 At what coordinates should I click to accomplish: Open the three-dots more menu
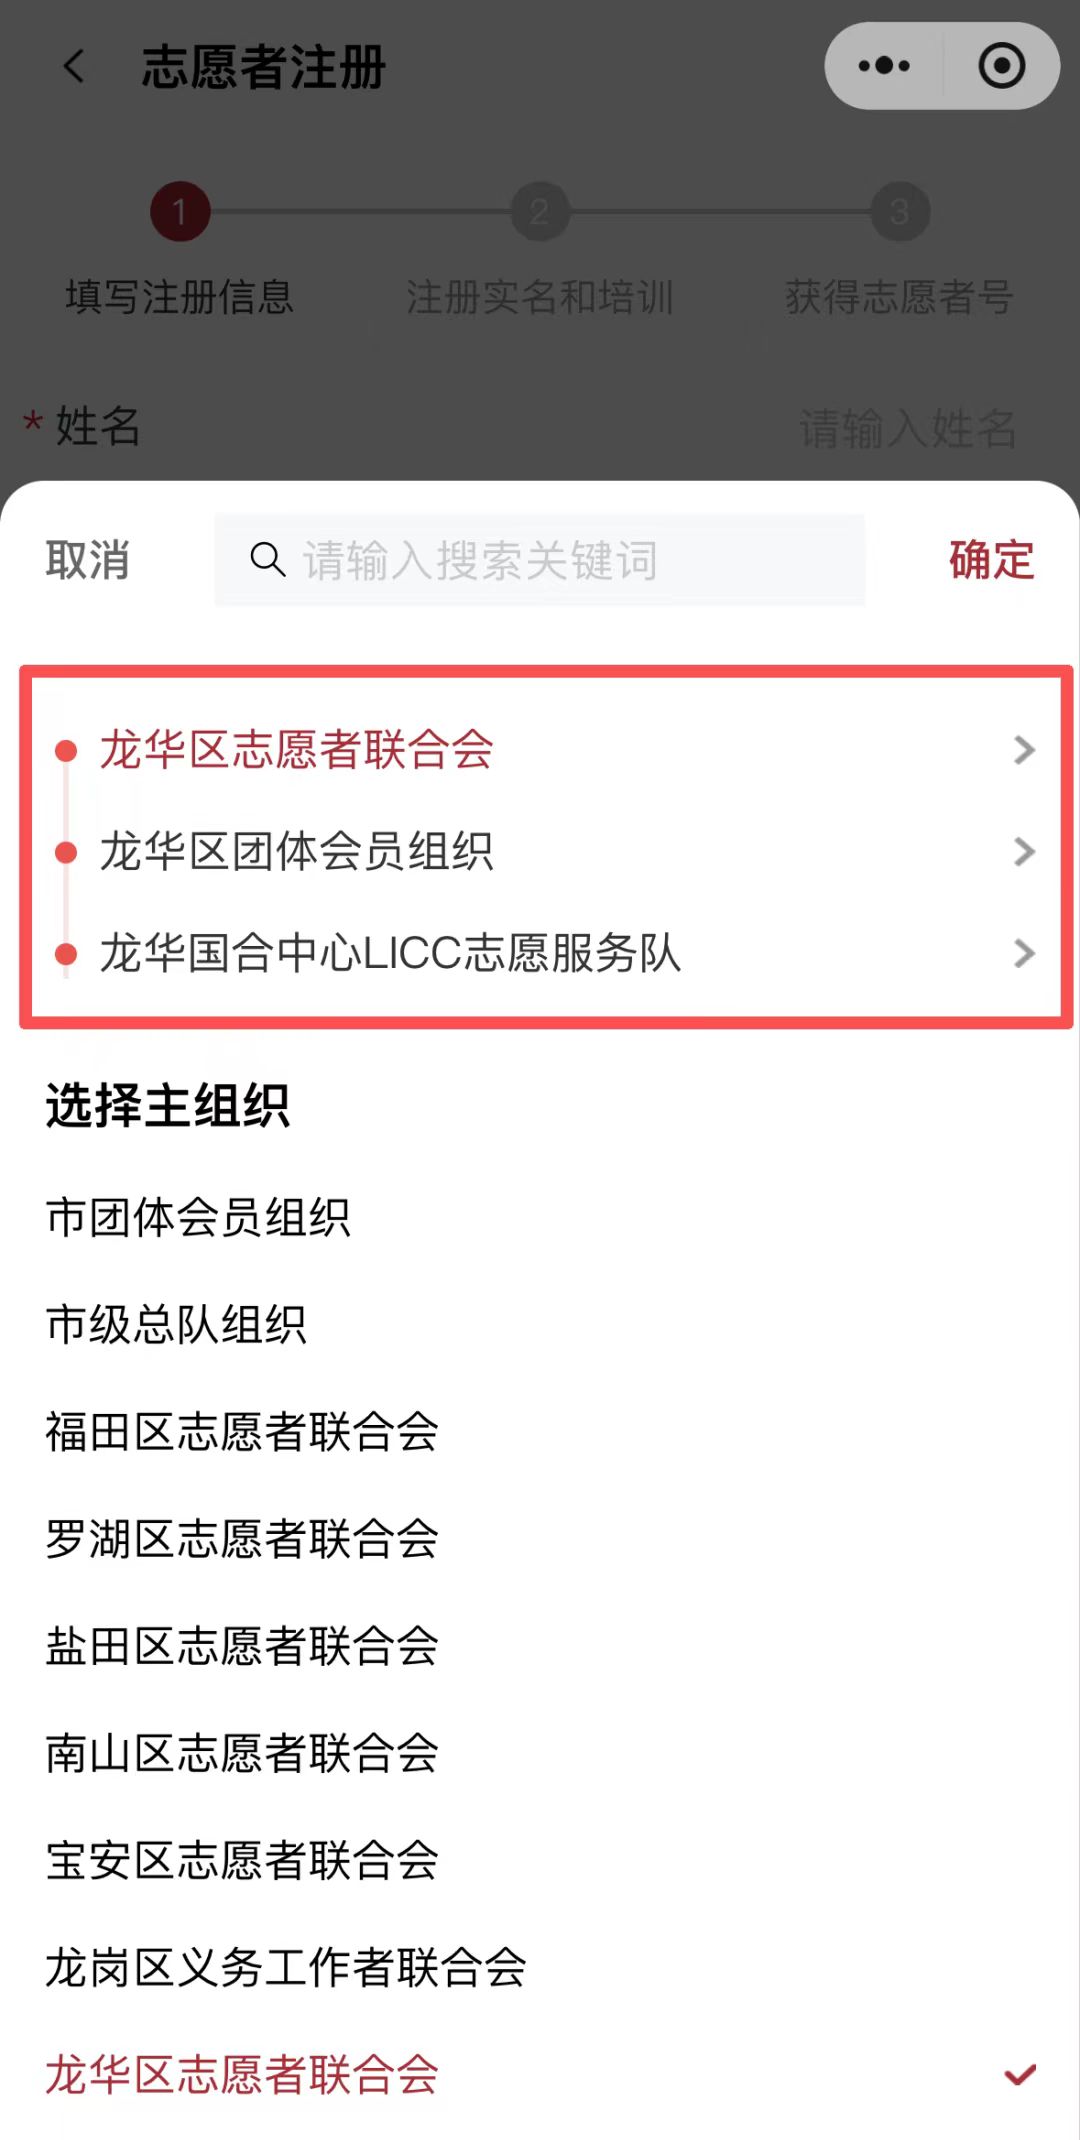(x=884, y=66)
